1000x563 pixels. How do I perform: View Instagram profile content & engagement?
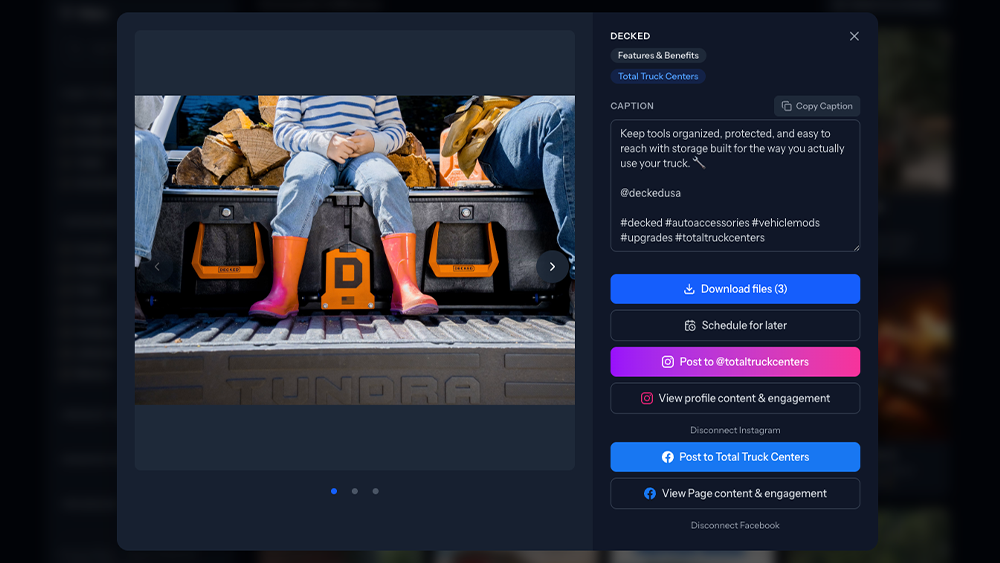point(735,398)
